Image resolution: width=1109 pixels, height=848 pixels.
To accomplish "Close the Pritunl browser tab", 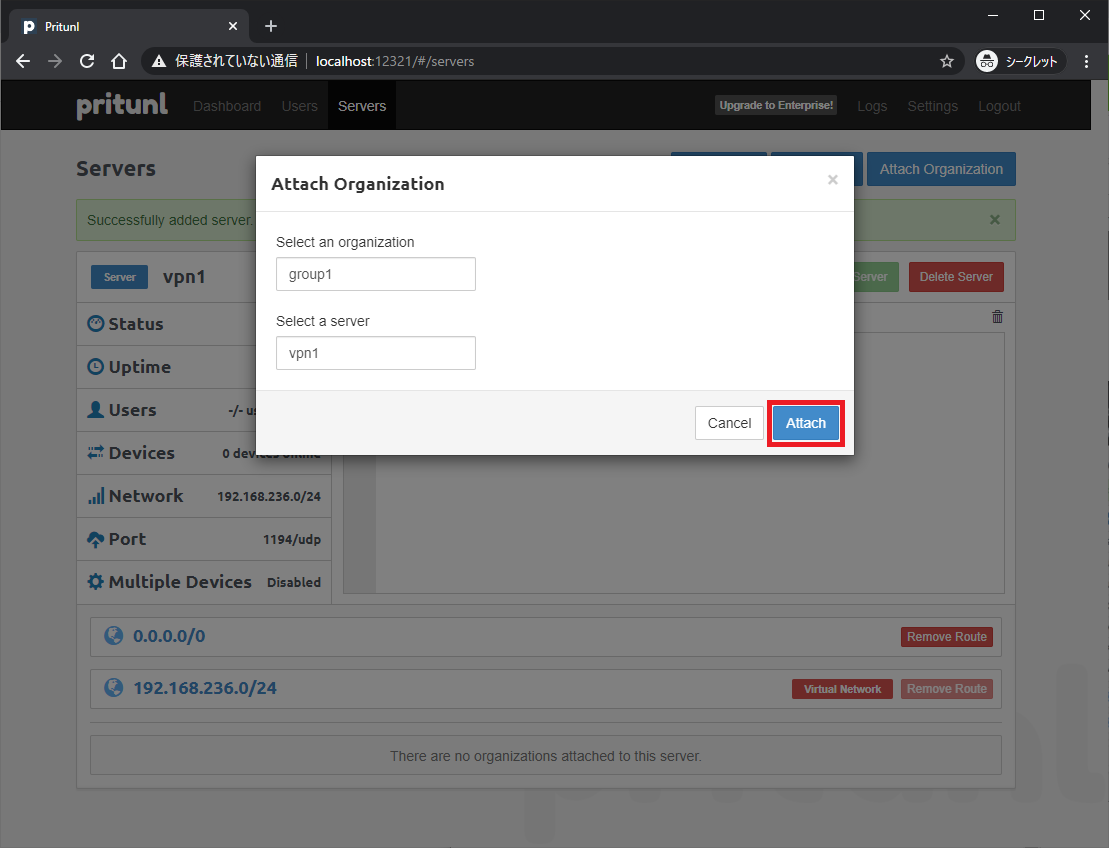I will (233, 26).
